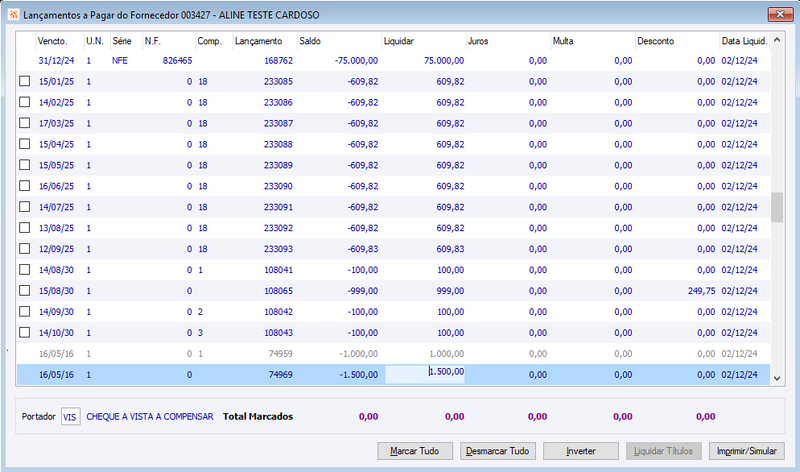Tick the checkbox for lançamento 233092
This screenshot has height=472, width=800.
pyautogui.click(x=24, y=228)
